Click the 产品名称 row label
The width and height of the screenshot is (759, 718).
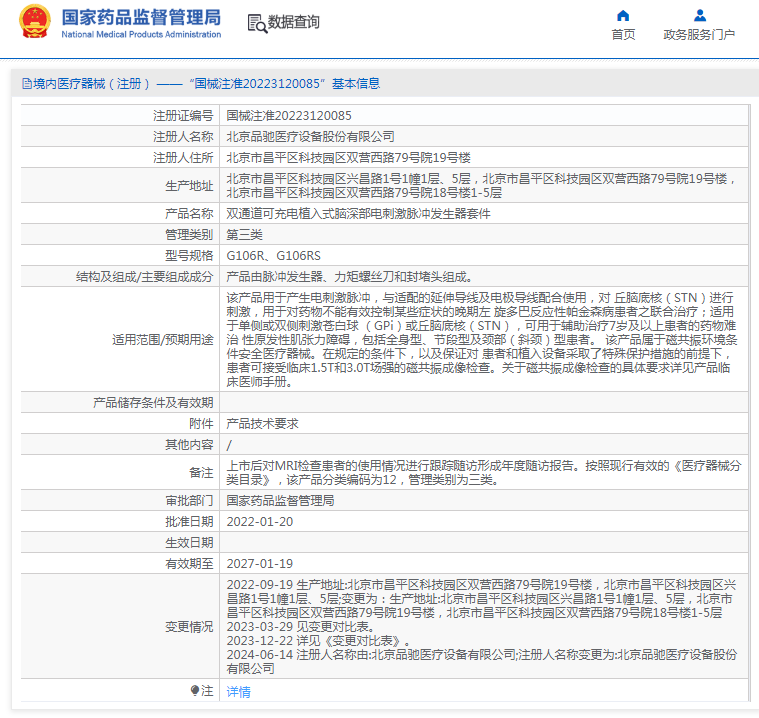pyautogui.click(x=189, y=214)
